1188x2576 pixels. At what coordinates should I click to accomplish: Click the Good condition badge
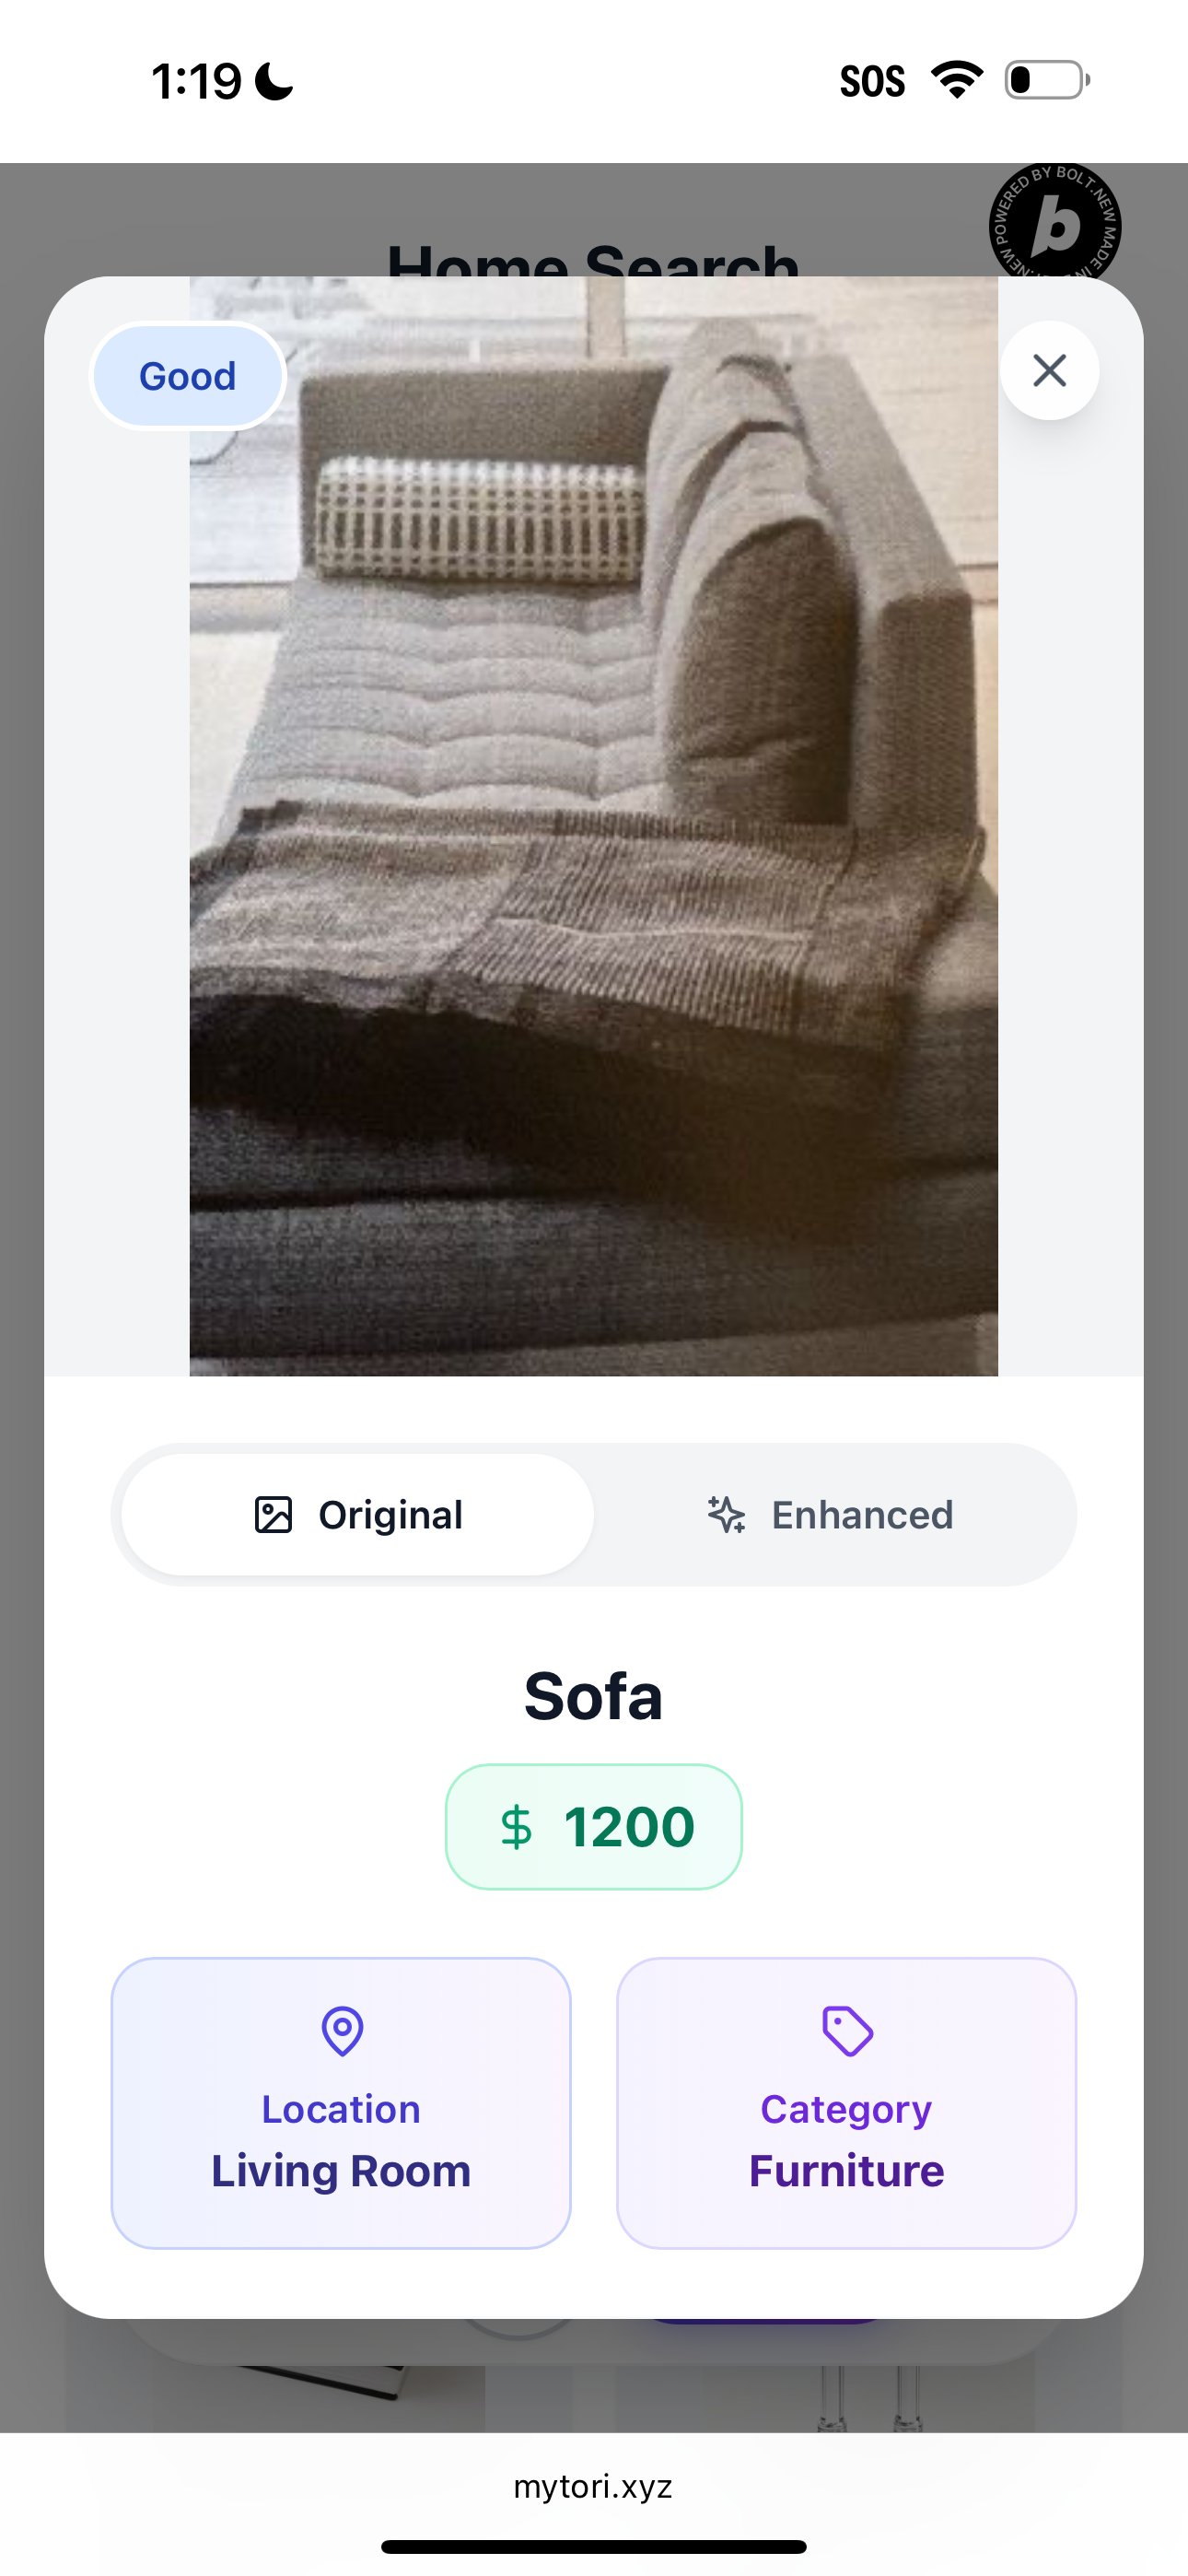[x=188, y=376]
